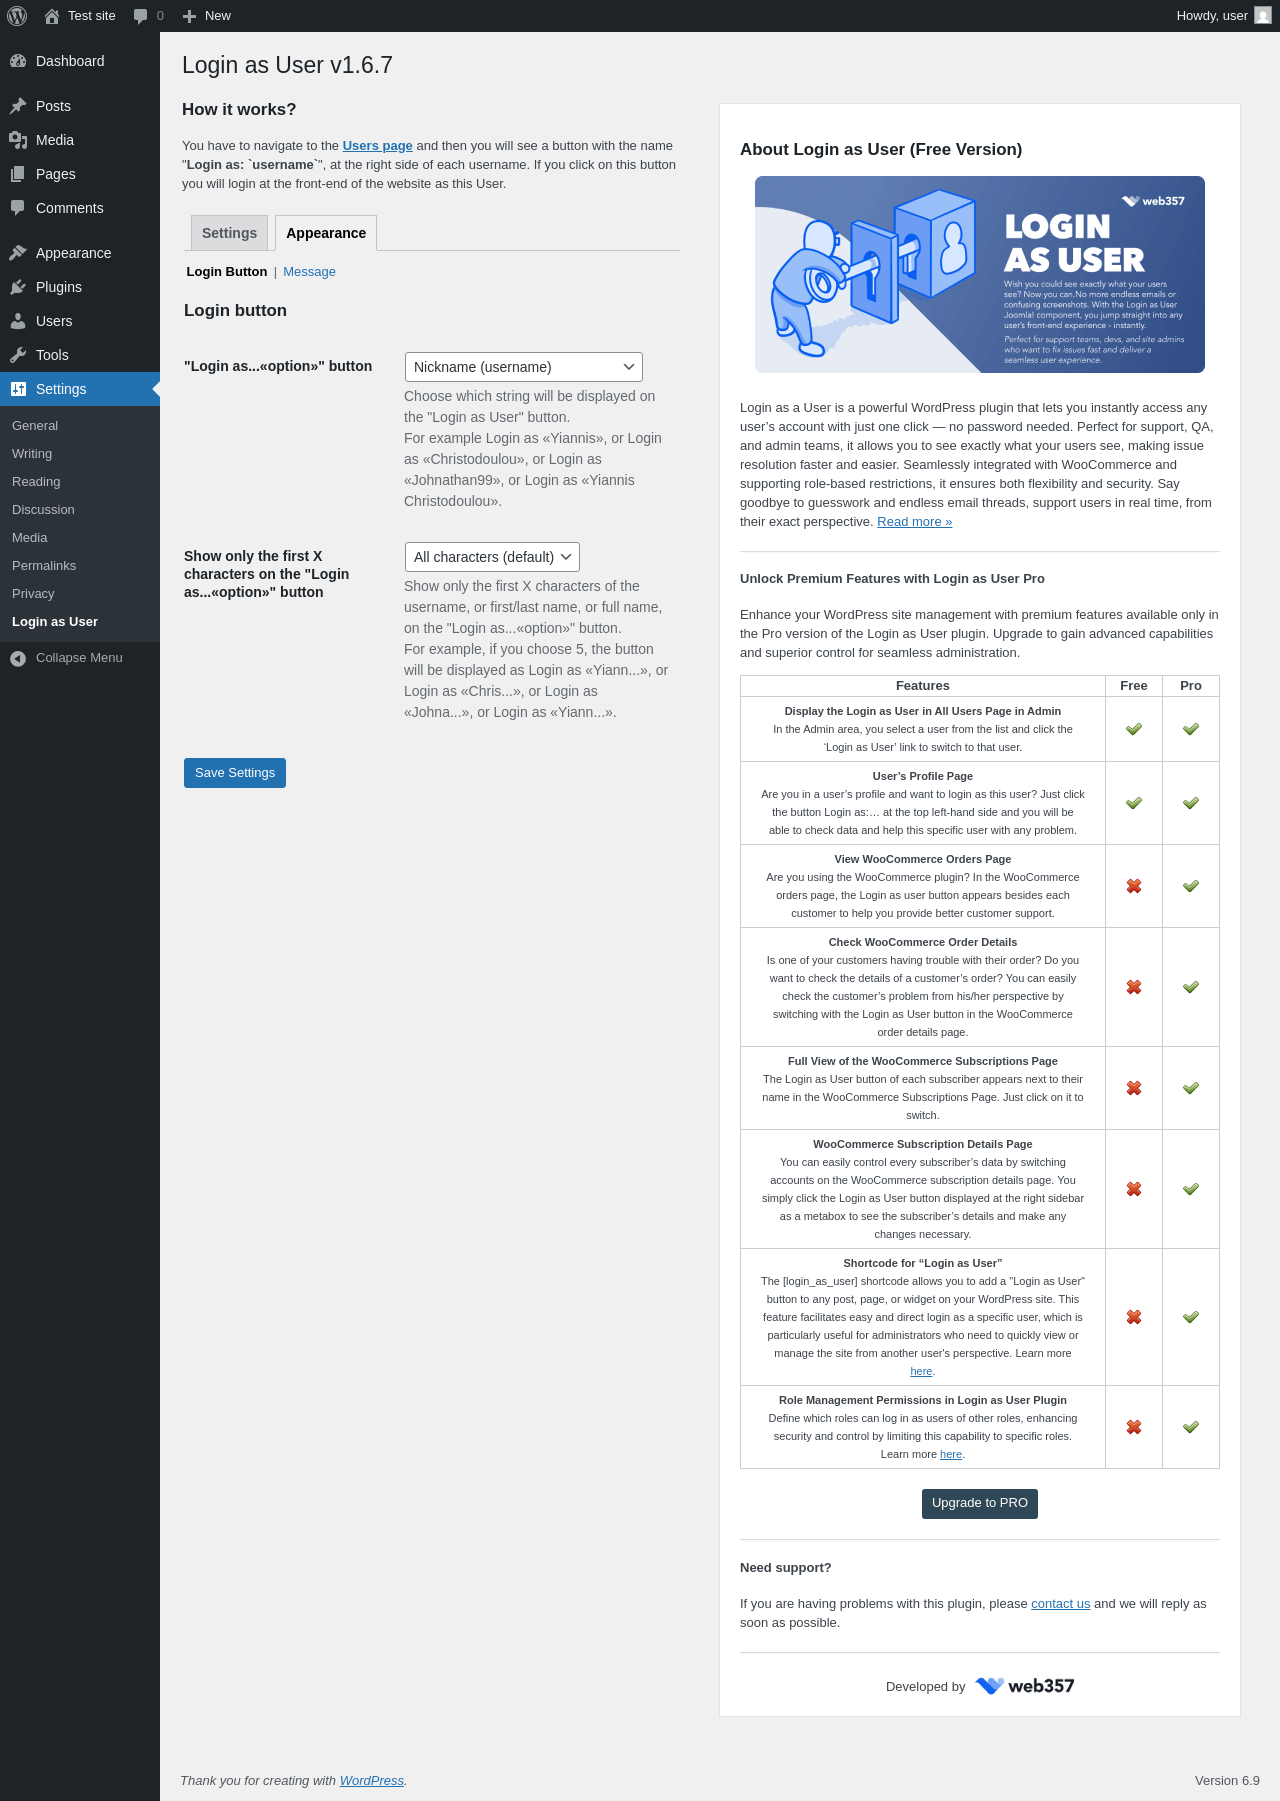Click the Version 6.9 footer text
1280x1801 pixels.
click(x=1227, y=1781)
